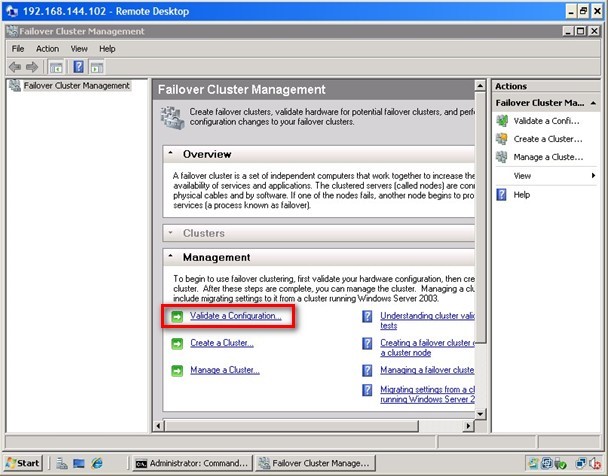Open Managing a failover cluster link
Viewport: 608px width, 476px height.
(x=427, y=370)
